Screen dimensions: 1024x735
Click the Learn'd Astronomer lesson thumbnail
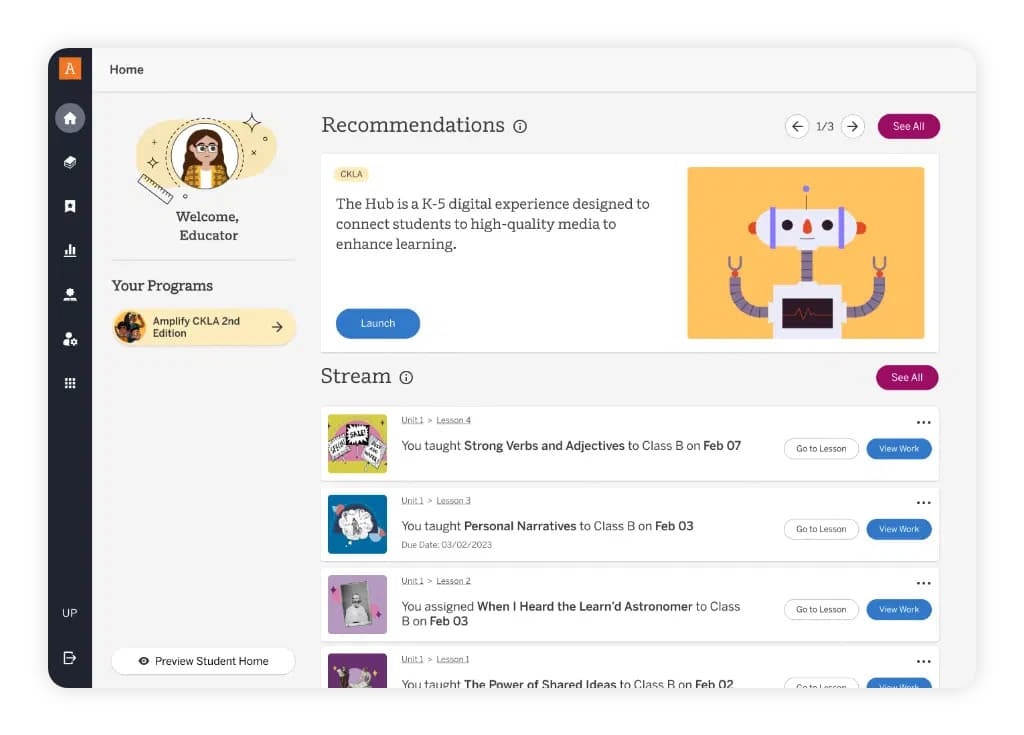click(x=357, y=604)
